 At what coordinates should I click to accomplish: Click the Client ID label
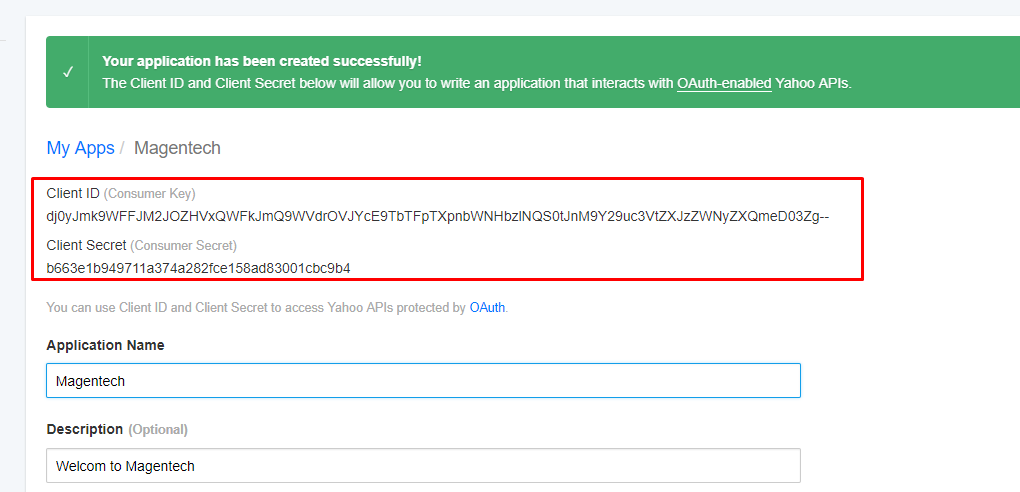(x=73, y=193)
